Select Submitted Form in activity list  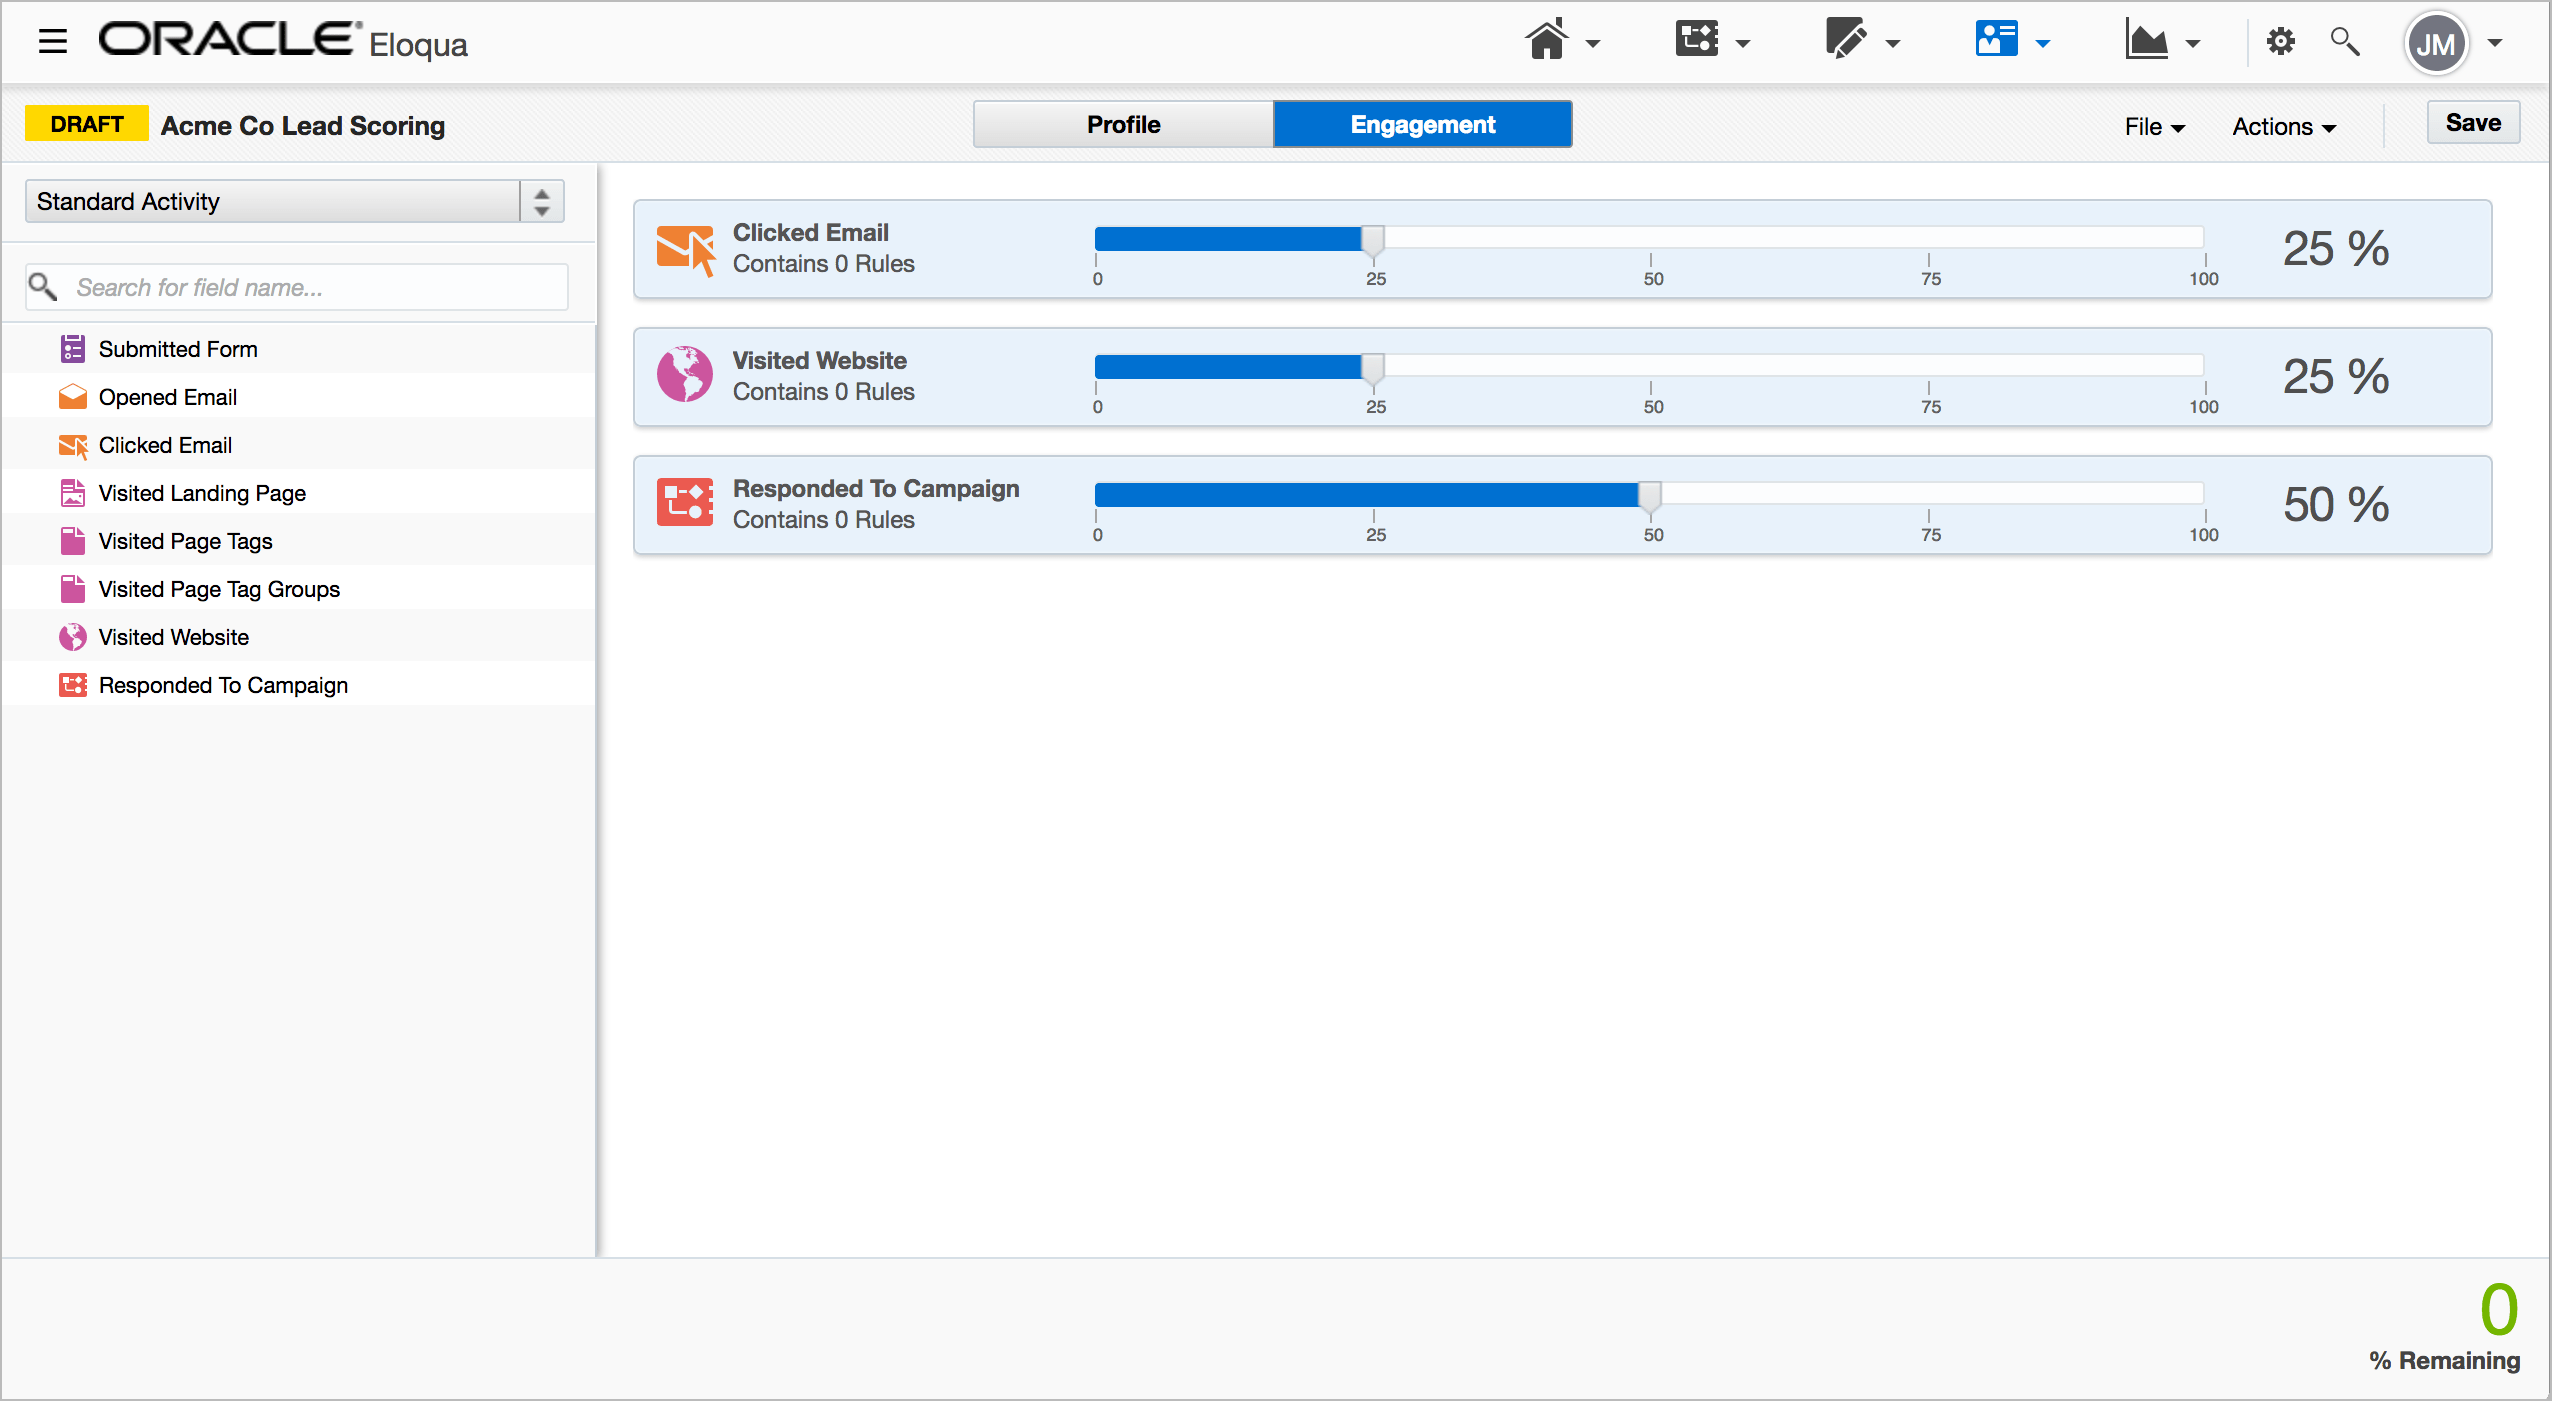point(178,349)
